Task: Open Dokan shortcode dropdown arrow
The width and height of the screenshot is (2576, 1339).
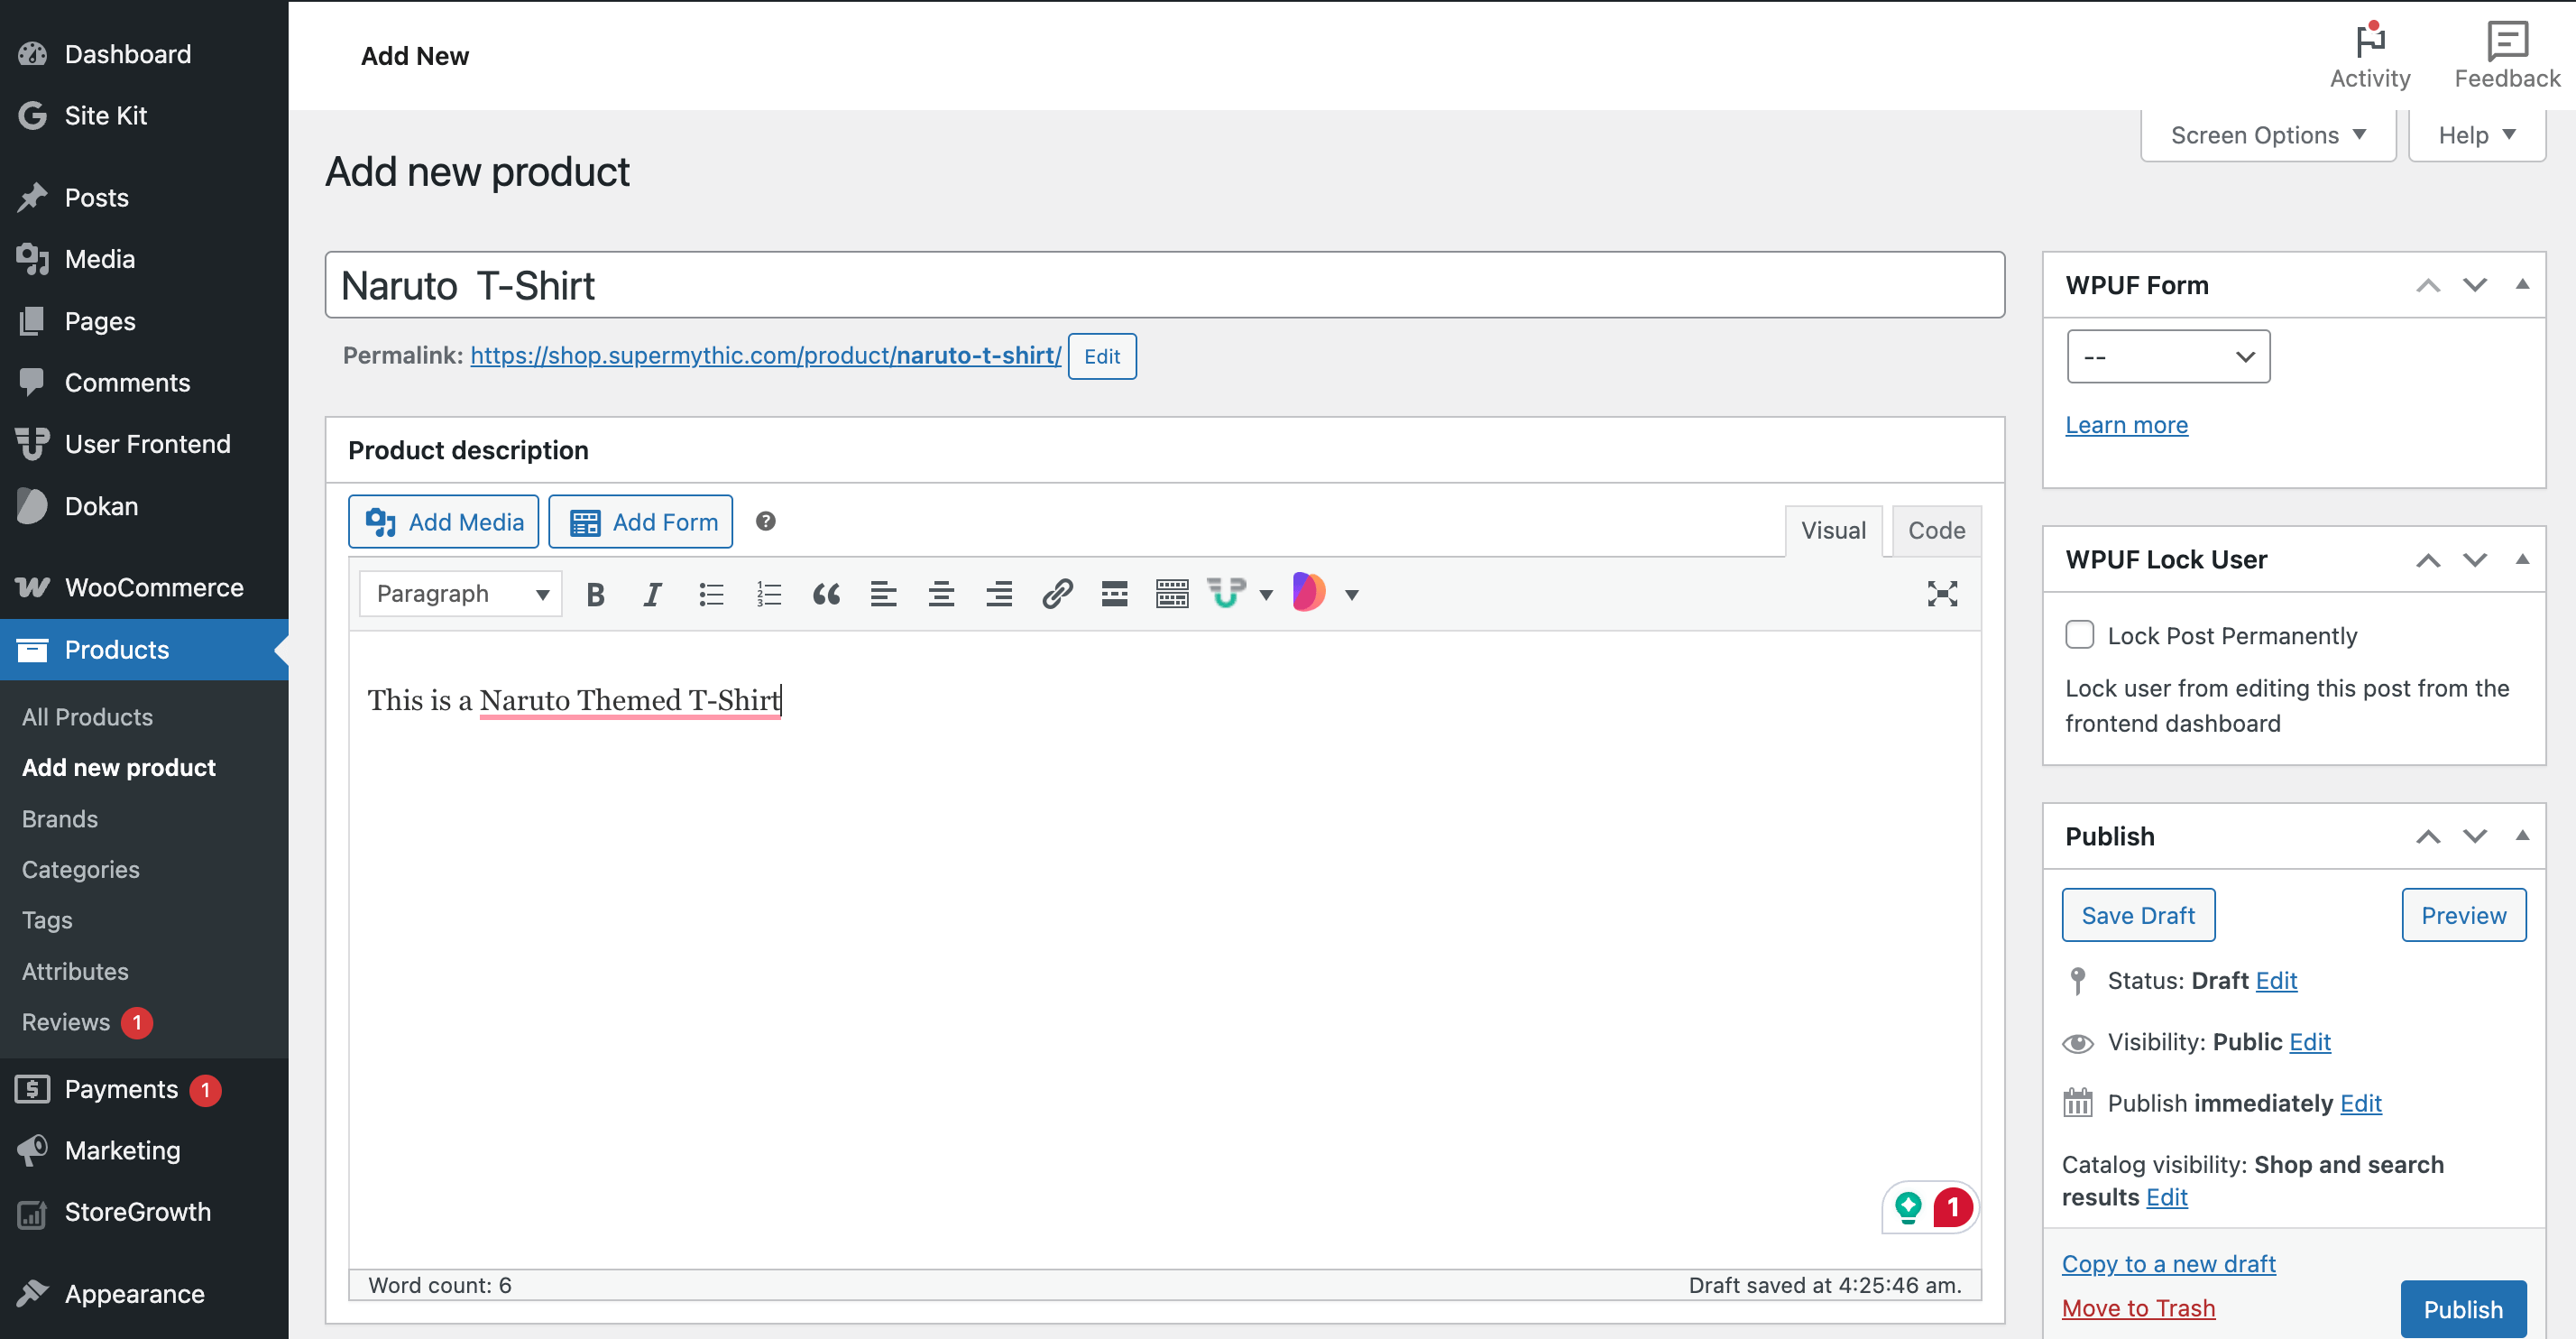Action: click(x=1351, y=595)
